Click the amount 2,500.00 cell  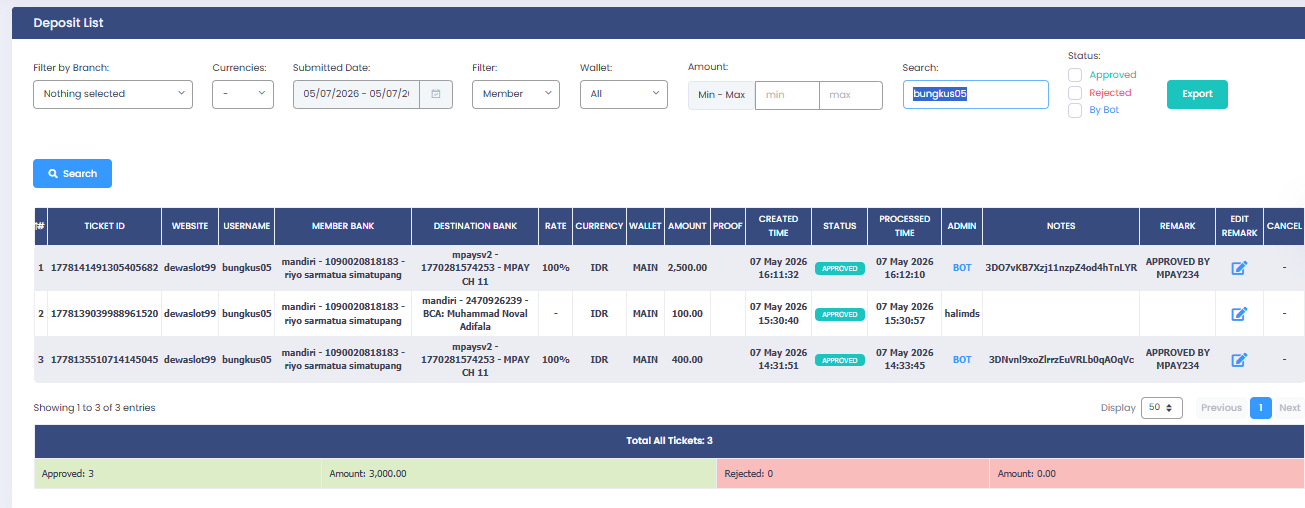pyautogui.click(x=687, y=268)
